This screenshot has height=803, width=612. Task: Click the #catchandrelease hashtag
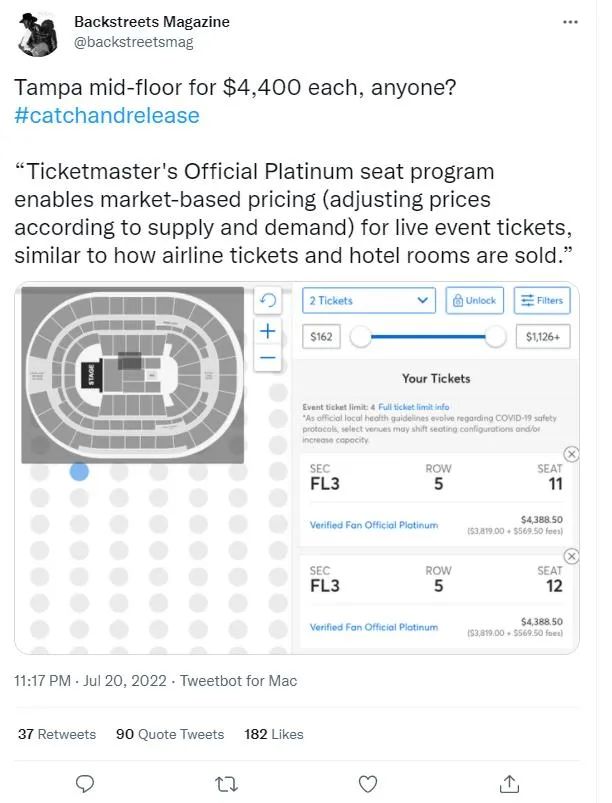107,115
